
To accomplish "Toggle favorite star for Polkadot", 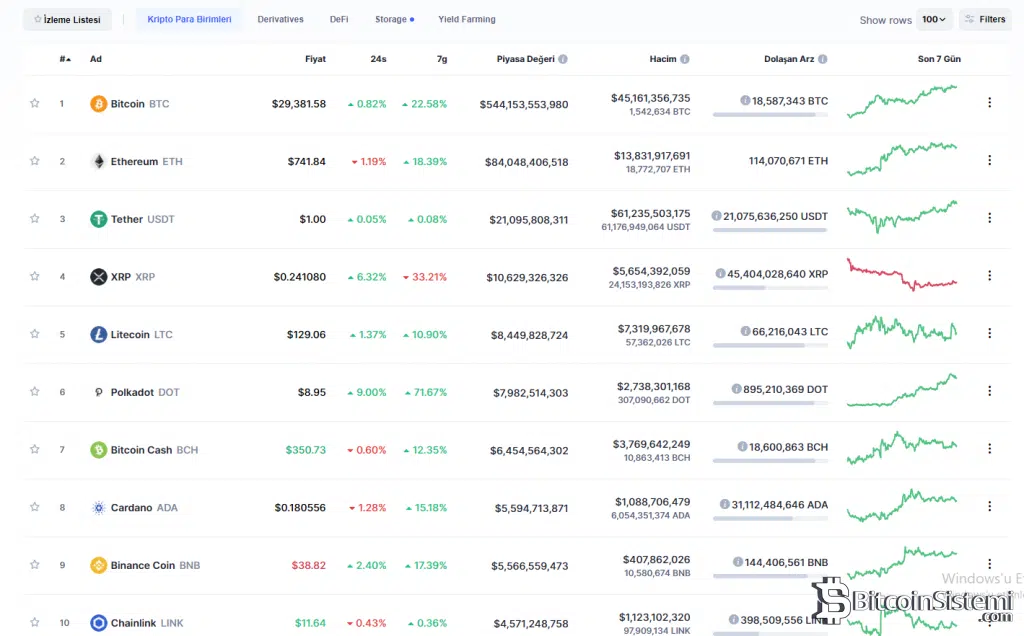I will point(35,392).
